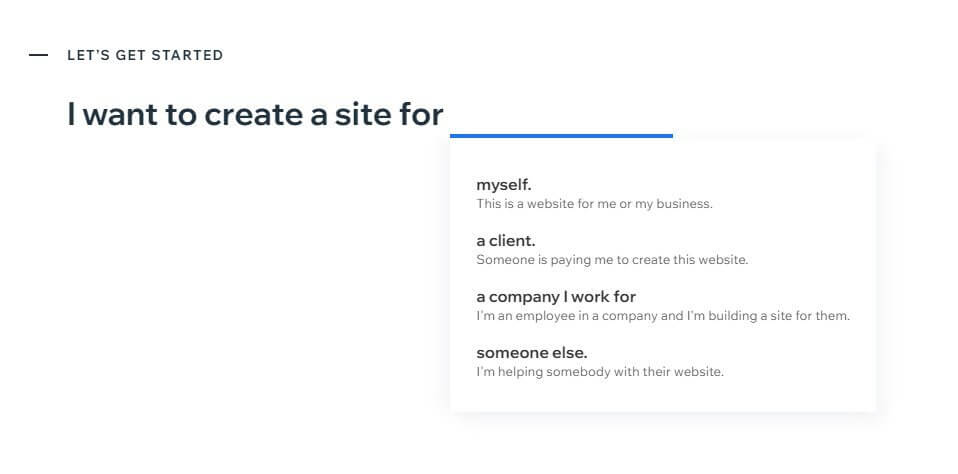The height and width of the screenshot is (474, 958).
Task: Click "Someone is paying me to create this website."
Action: (x=612, y=260)
